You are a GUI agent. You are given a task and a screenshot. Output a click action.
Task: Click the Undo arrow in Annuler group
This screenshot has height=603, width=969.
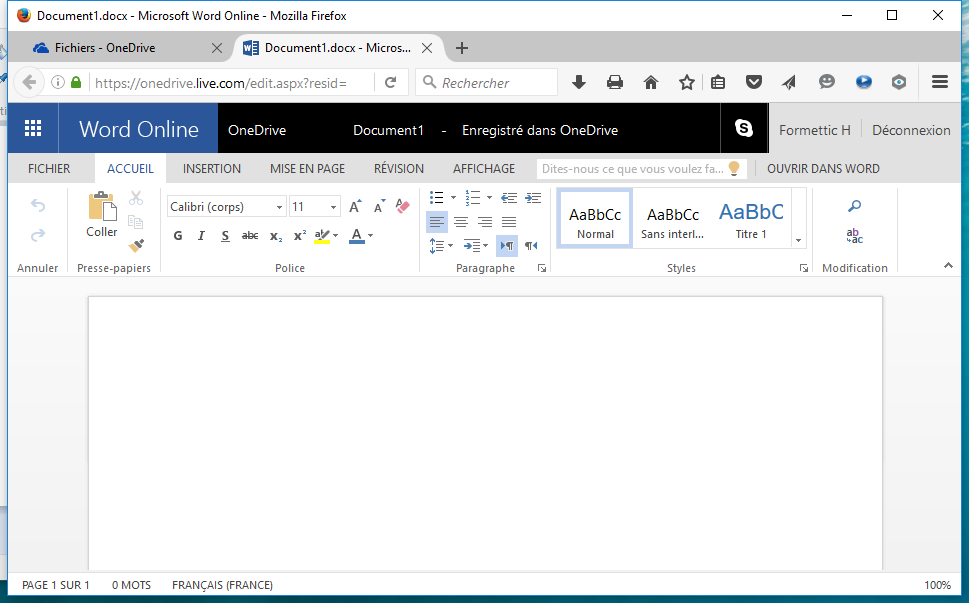tap(38, 205)
